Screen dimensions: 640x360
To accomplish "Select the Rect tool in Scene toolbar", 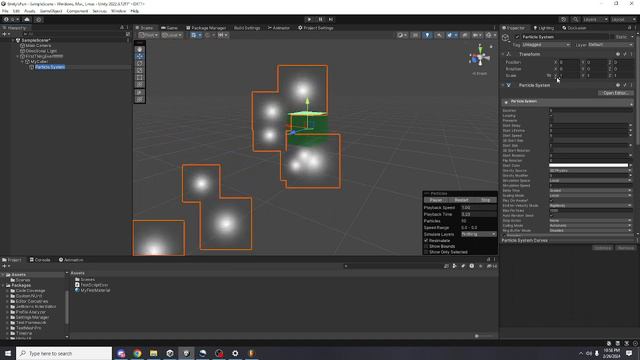I will point(140,77).
